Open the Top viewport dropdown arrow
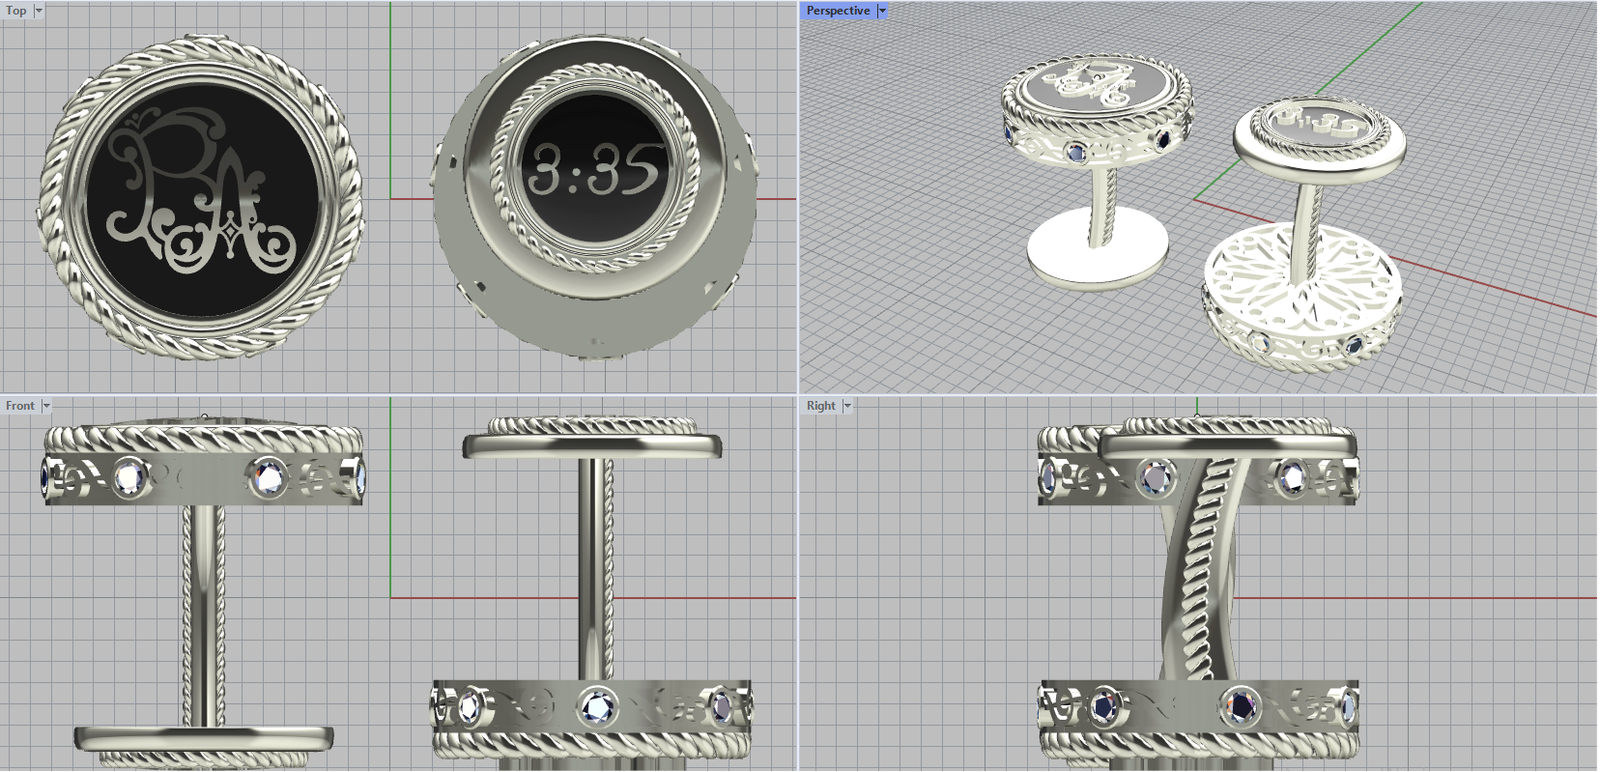The width and height of the screenshot is (1600, 772). [39, 10]
